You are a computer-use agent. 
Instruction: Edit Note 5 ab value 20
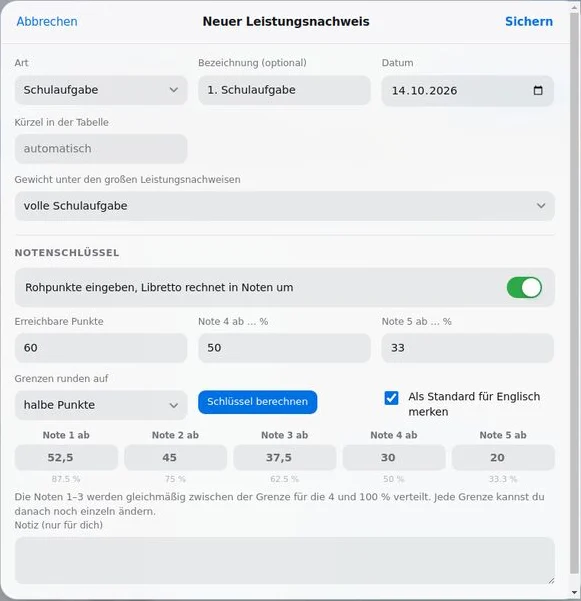[x=503, y=457]
